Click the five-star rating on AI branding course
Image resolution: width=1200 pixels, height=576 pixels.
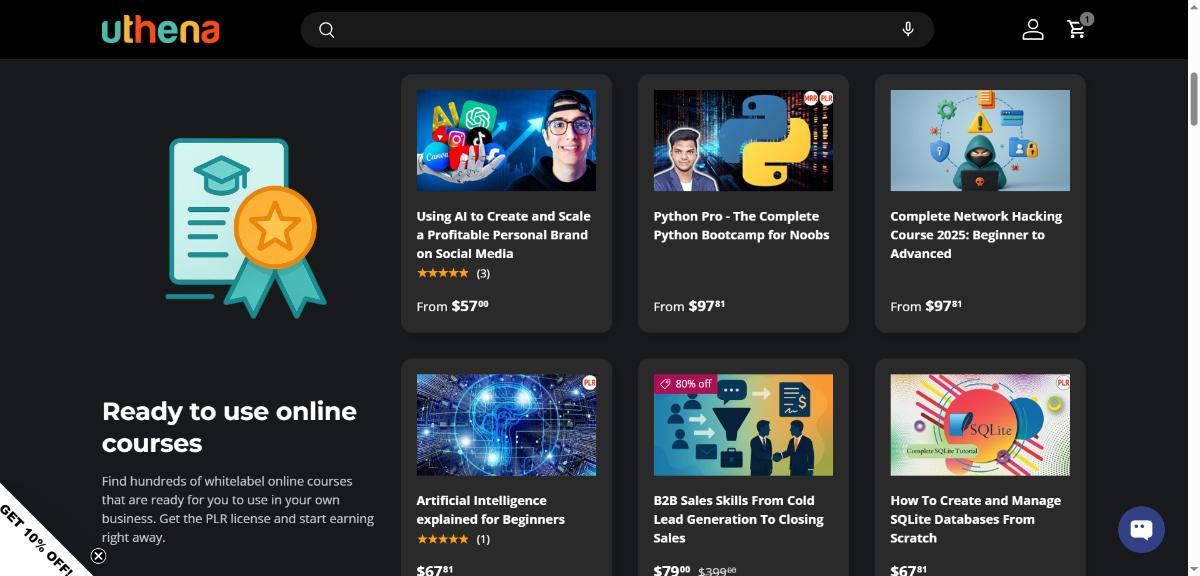click(442, 273)
